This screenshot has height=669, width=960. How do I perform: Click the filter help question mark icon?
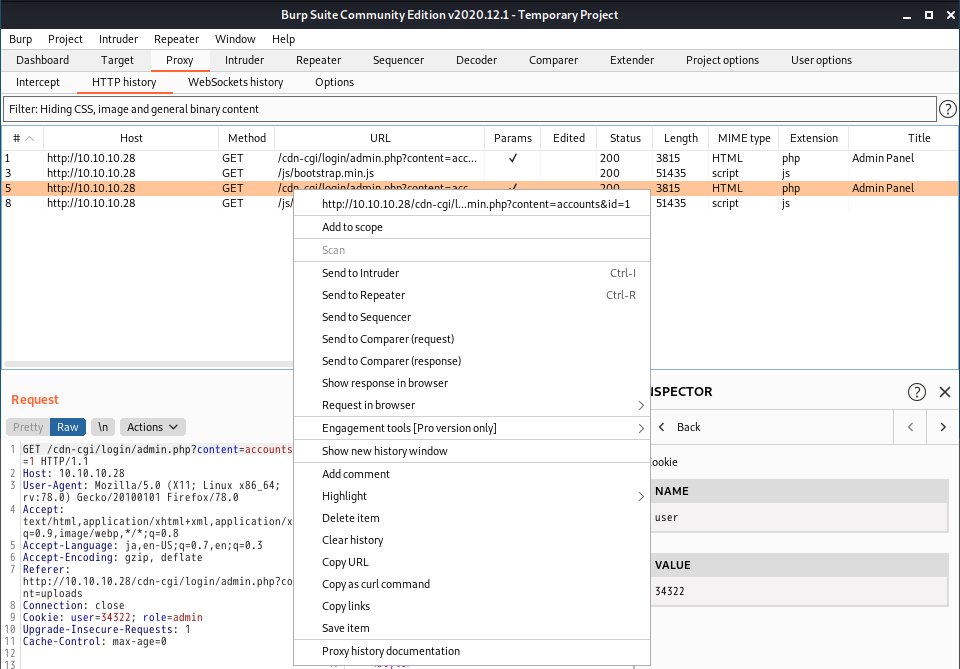pyautogui.click(x=947, y=109)
